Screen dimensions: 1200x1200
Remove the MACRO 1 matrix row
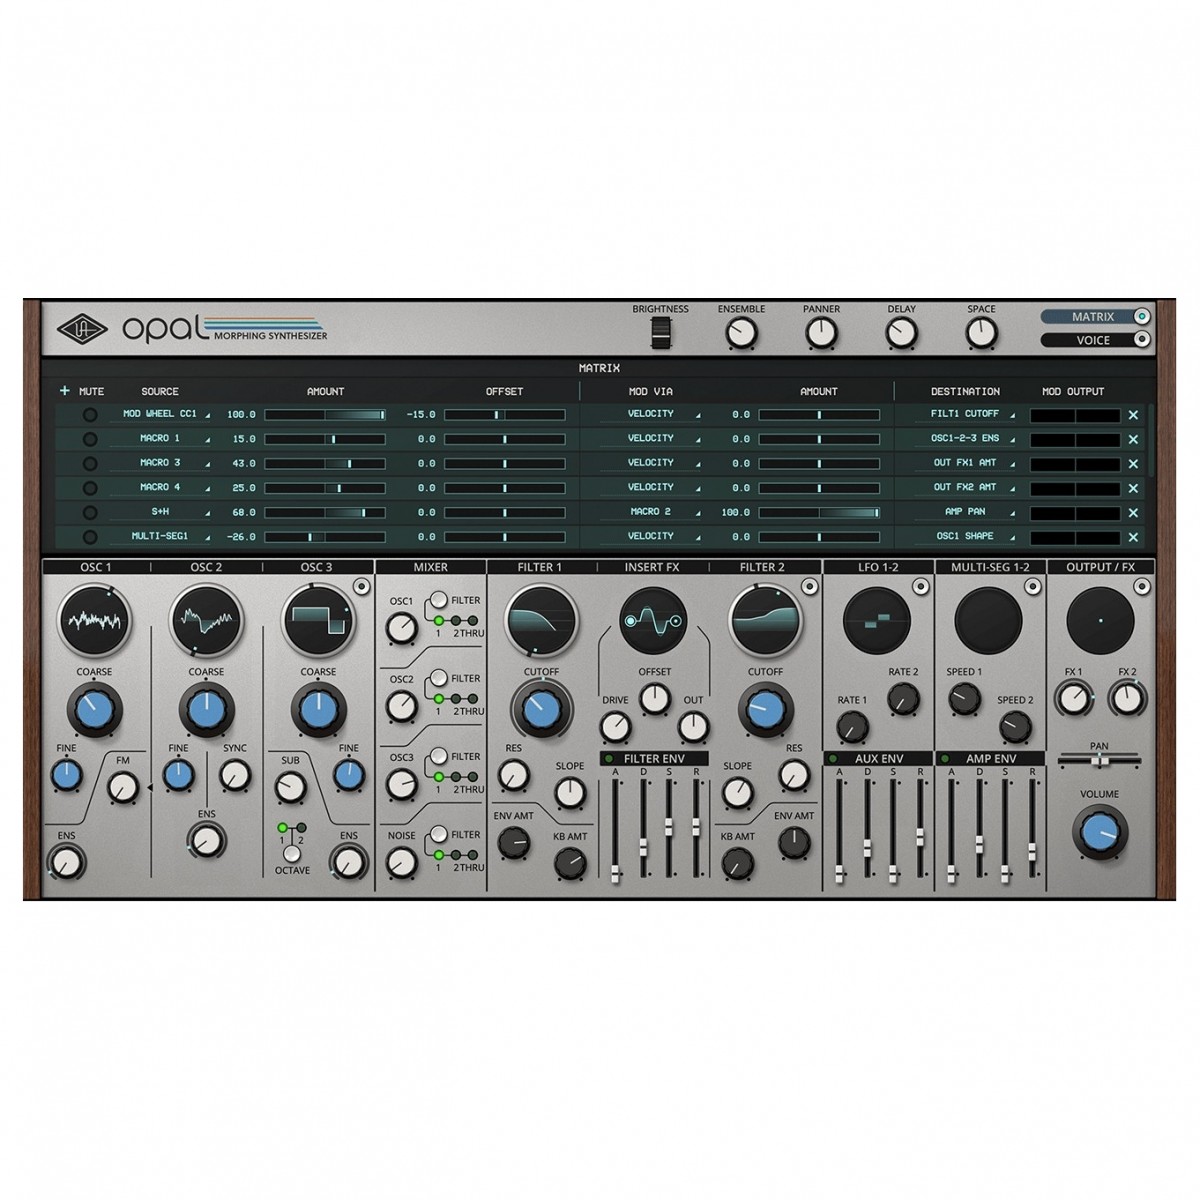point(1133,439)
